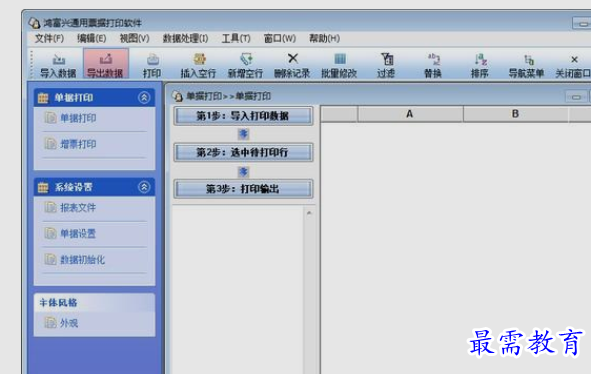Click the 单据打印 sub-window title icon
The image size is (591, 374).
point(178,96)
